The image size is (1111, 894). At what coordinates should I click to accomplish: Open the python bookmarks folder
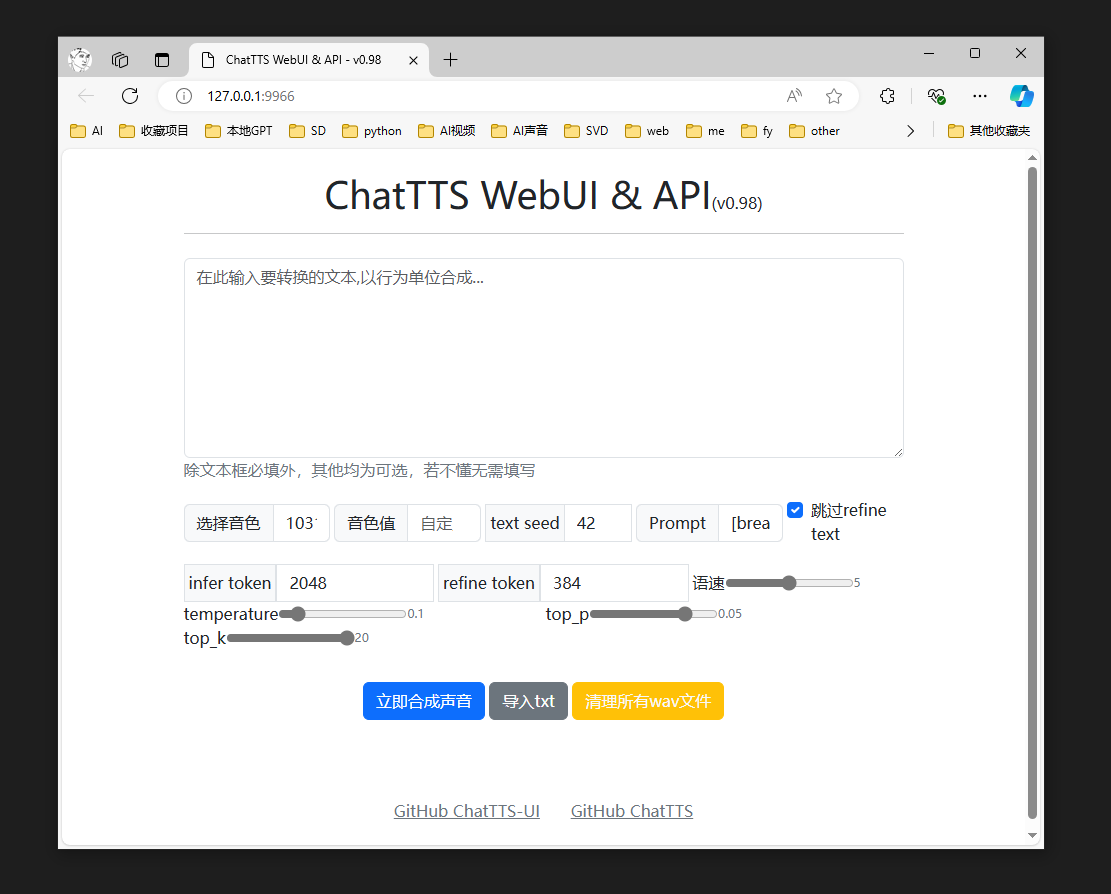click(x=372, y=131)
